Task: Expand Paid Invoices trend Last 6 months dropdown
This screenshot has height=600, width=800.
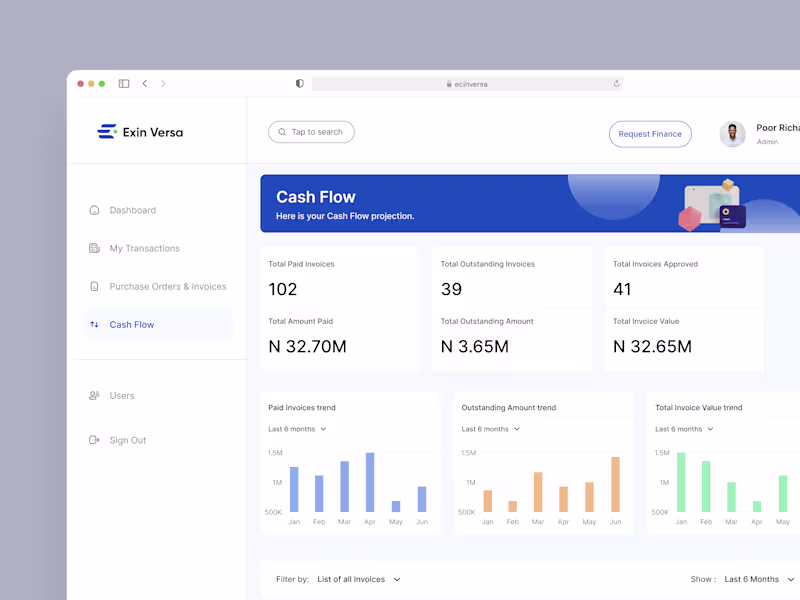Action: pos(297,429)
